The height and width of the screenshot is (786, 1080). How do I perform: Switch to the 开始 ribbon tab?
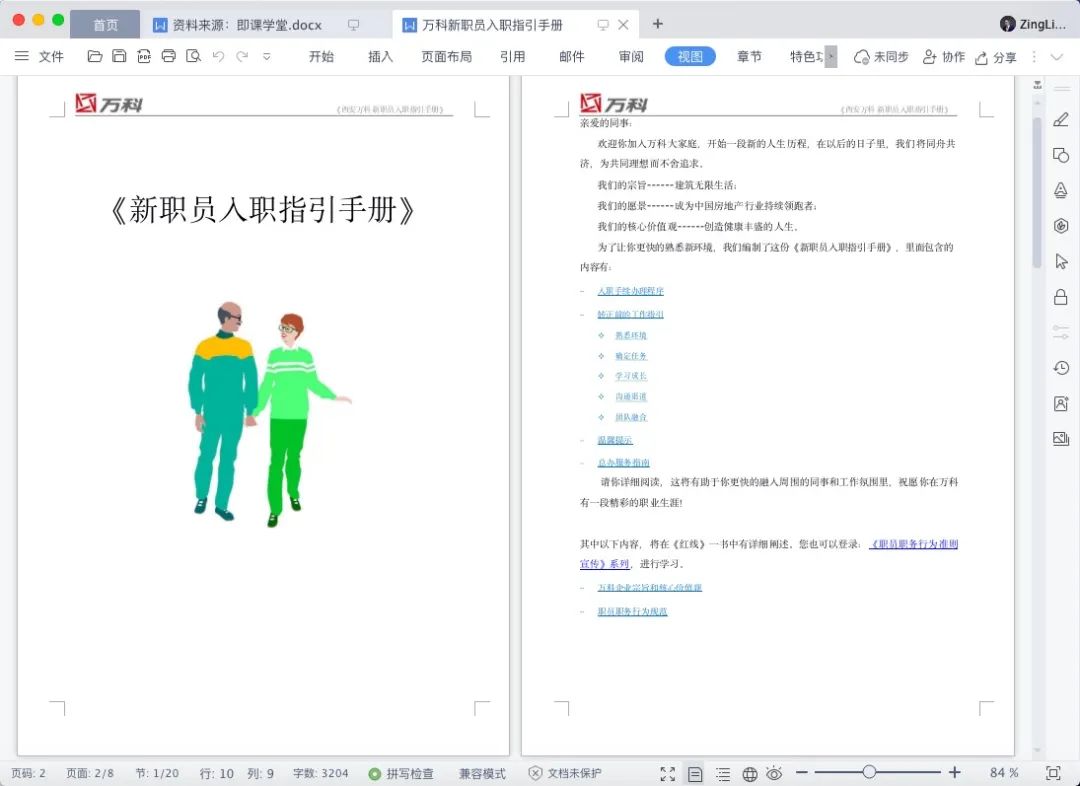coord(321,56)
